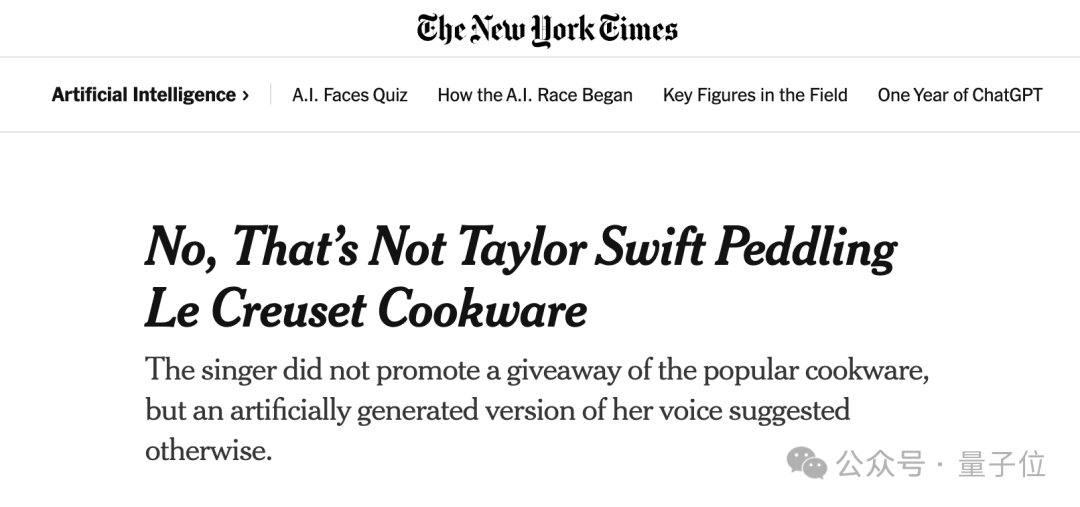
Task: Select Key Figures in the Field
Action: pos(755,95)
